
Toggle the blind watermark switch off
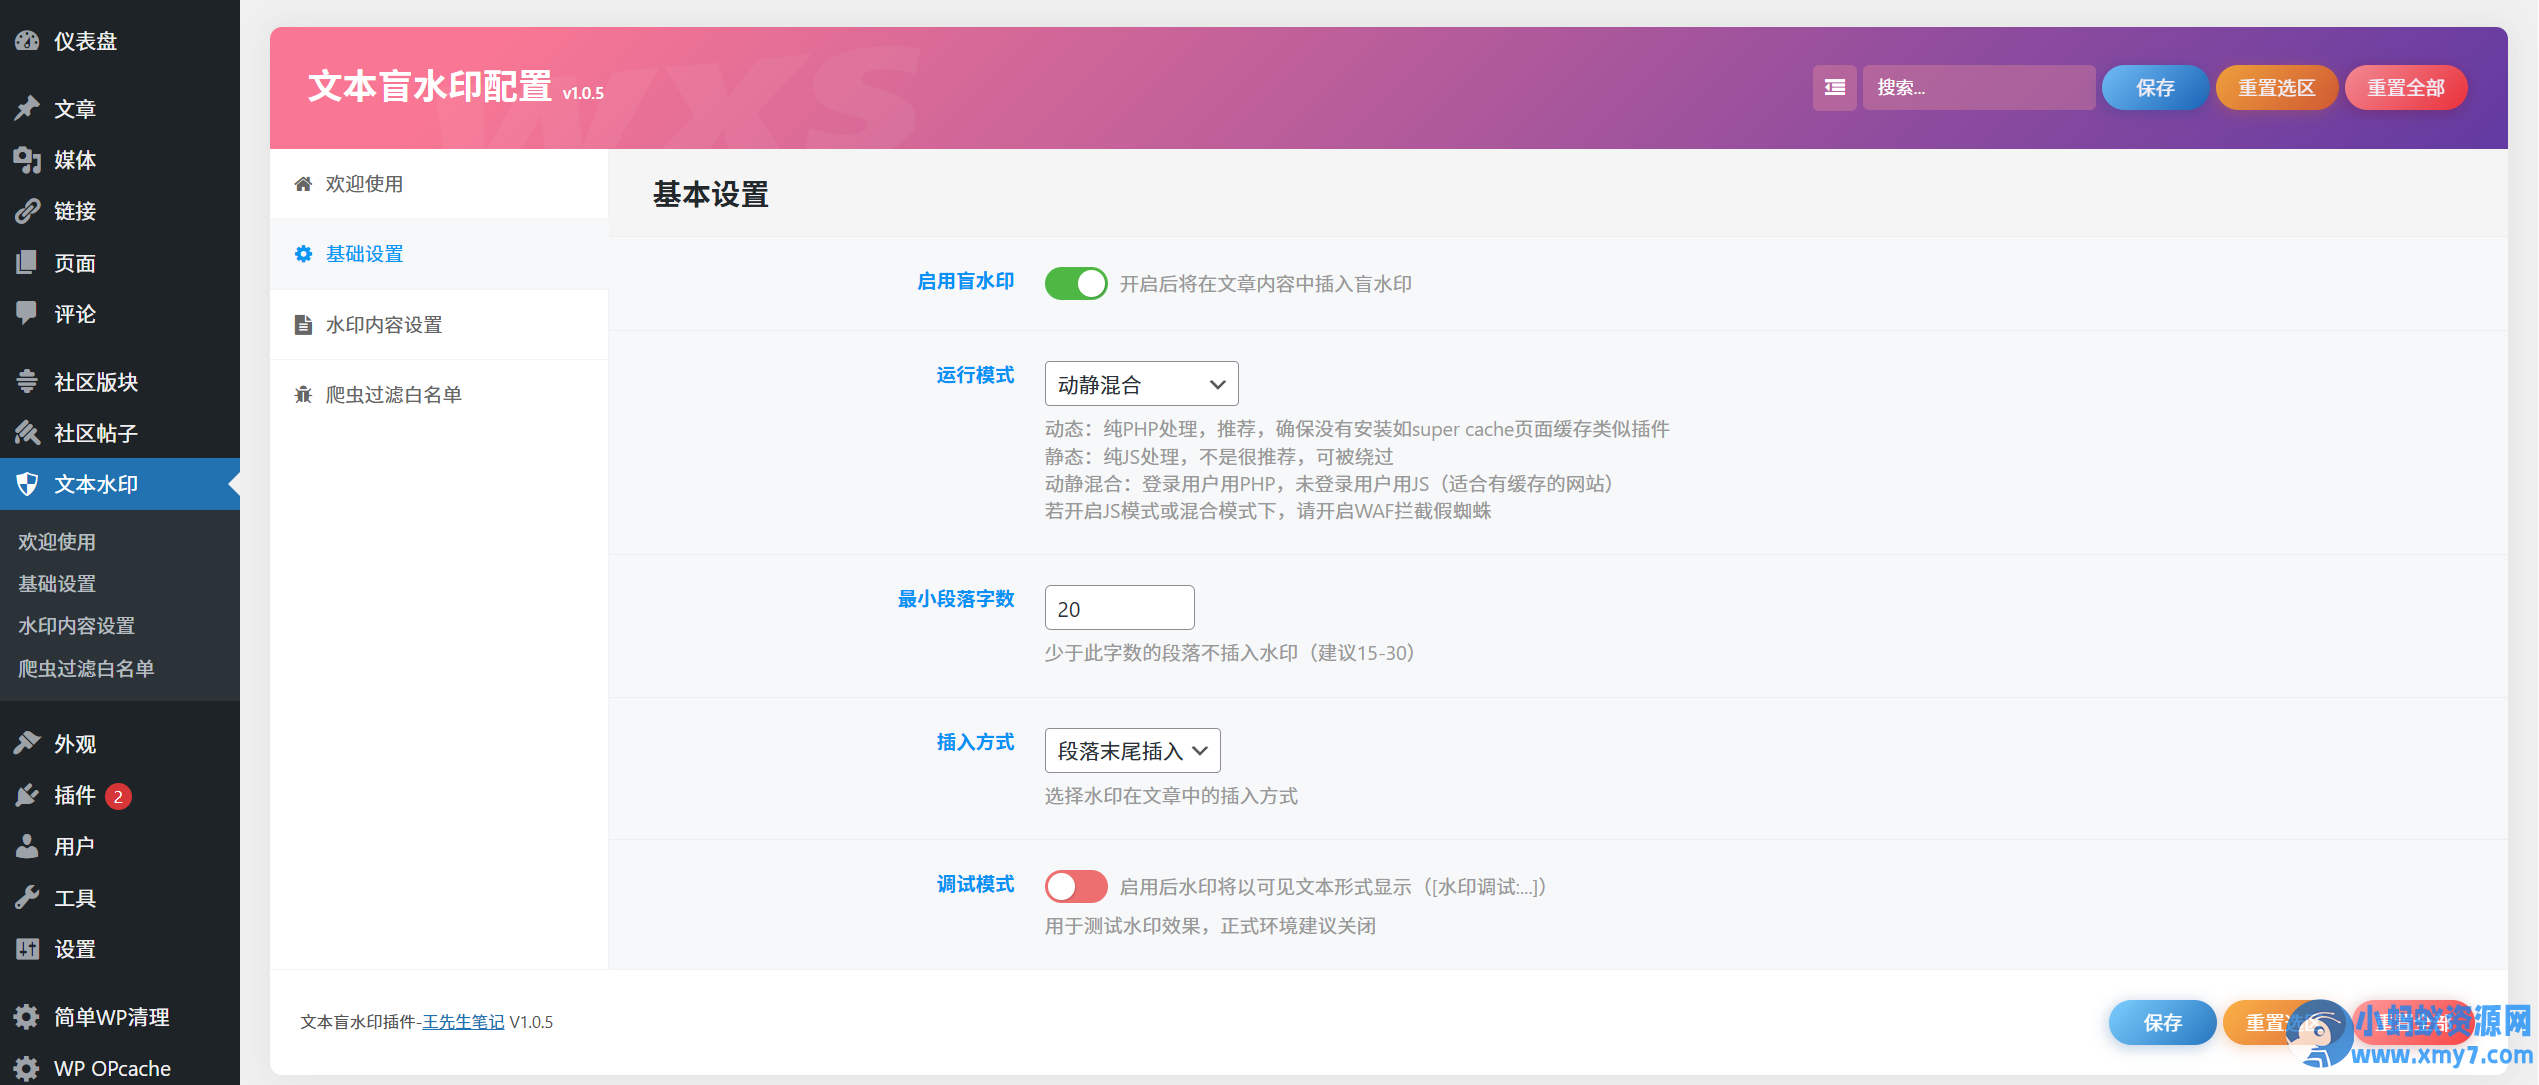click(x=1075, y=283)
